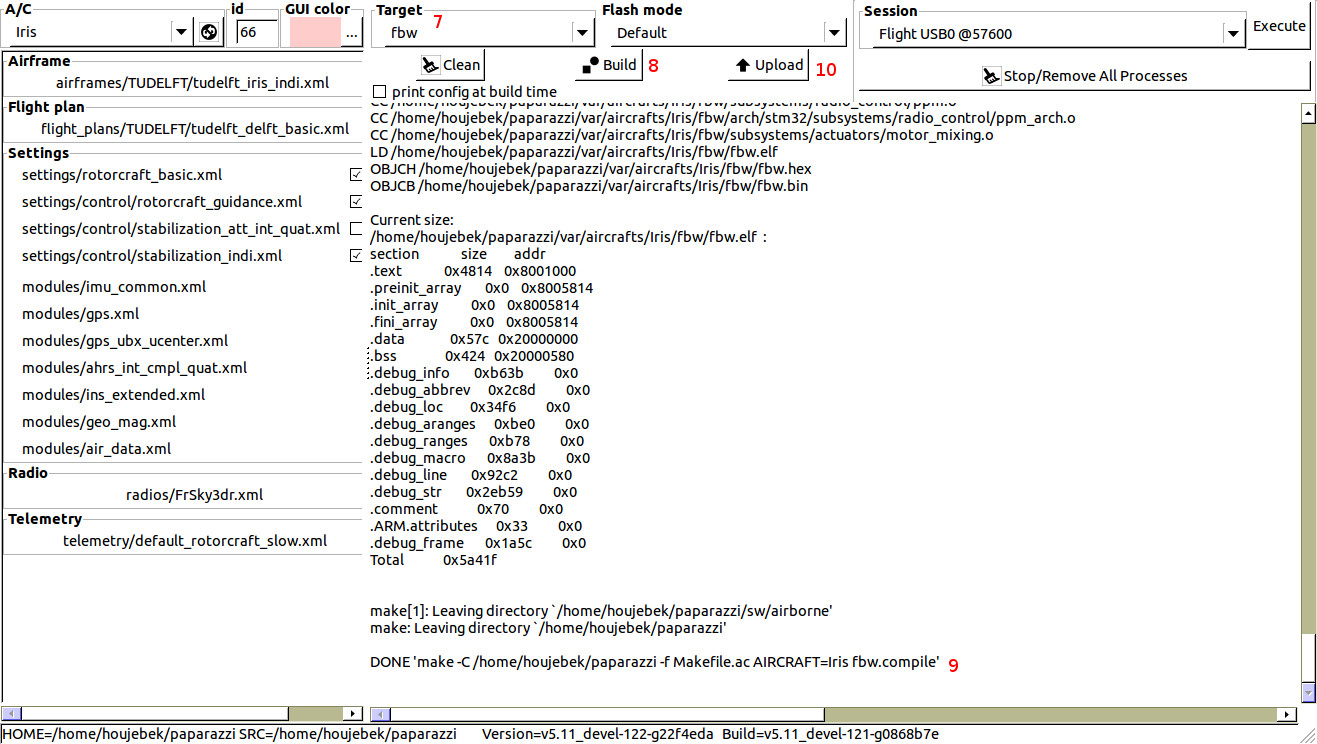Viewport: 1317px width, 744px height.
Task: Clean the build for the fbw target
Action: [x=451, y=65]
